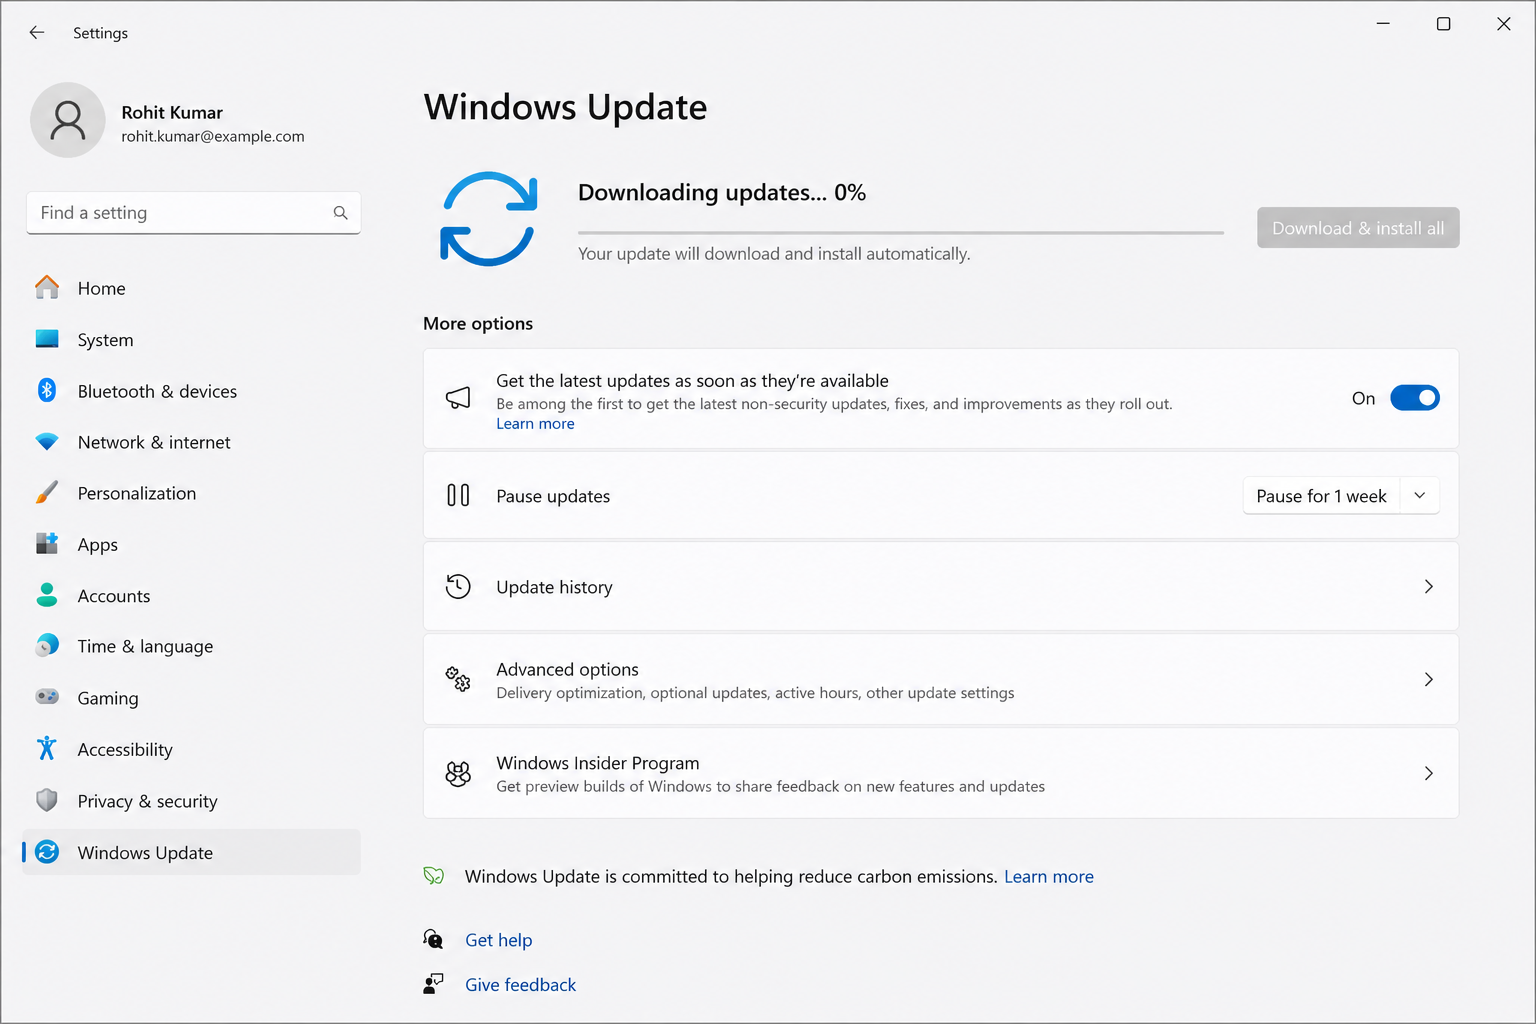Click the Get help headset icon

(434, 939)
